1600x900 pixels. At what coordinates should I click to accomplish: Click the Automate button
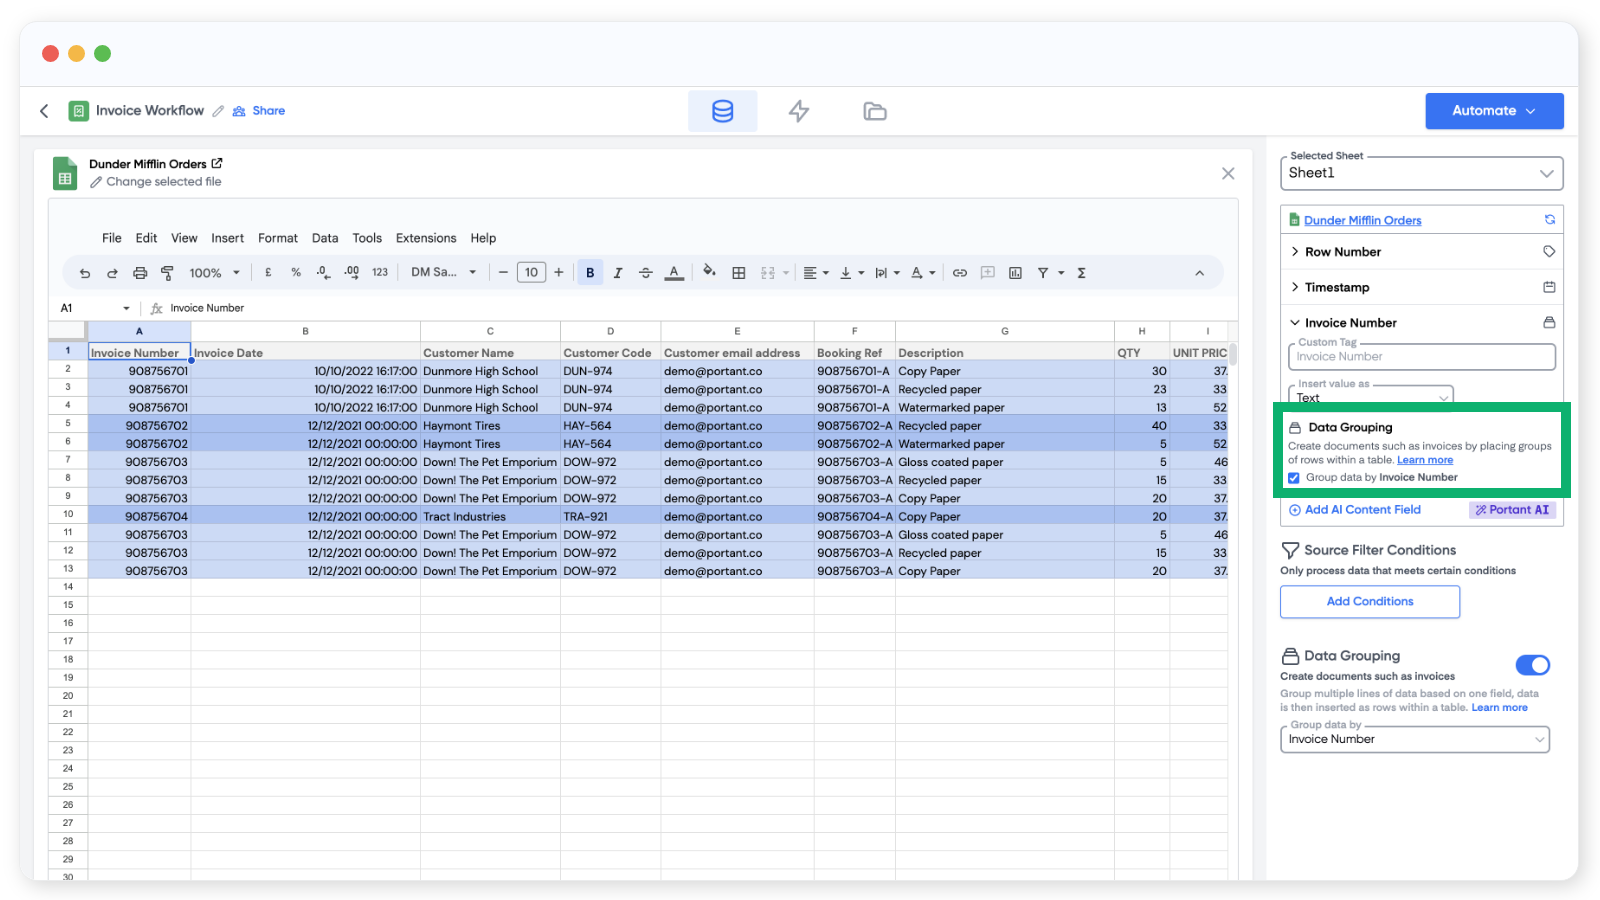point(1493,111)
